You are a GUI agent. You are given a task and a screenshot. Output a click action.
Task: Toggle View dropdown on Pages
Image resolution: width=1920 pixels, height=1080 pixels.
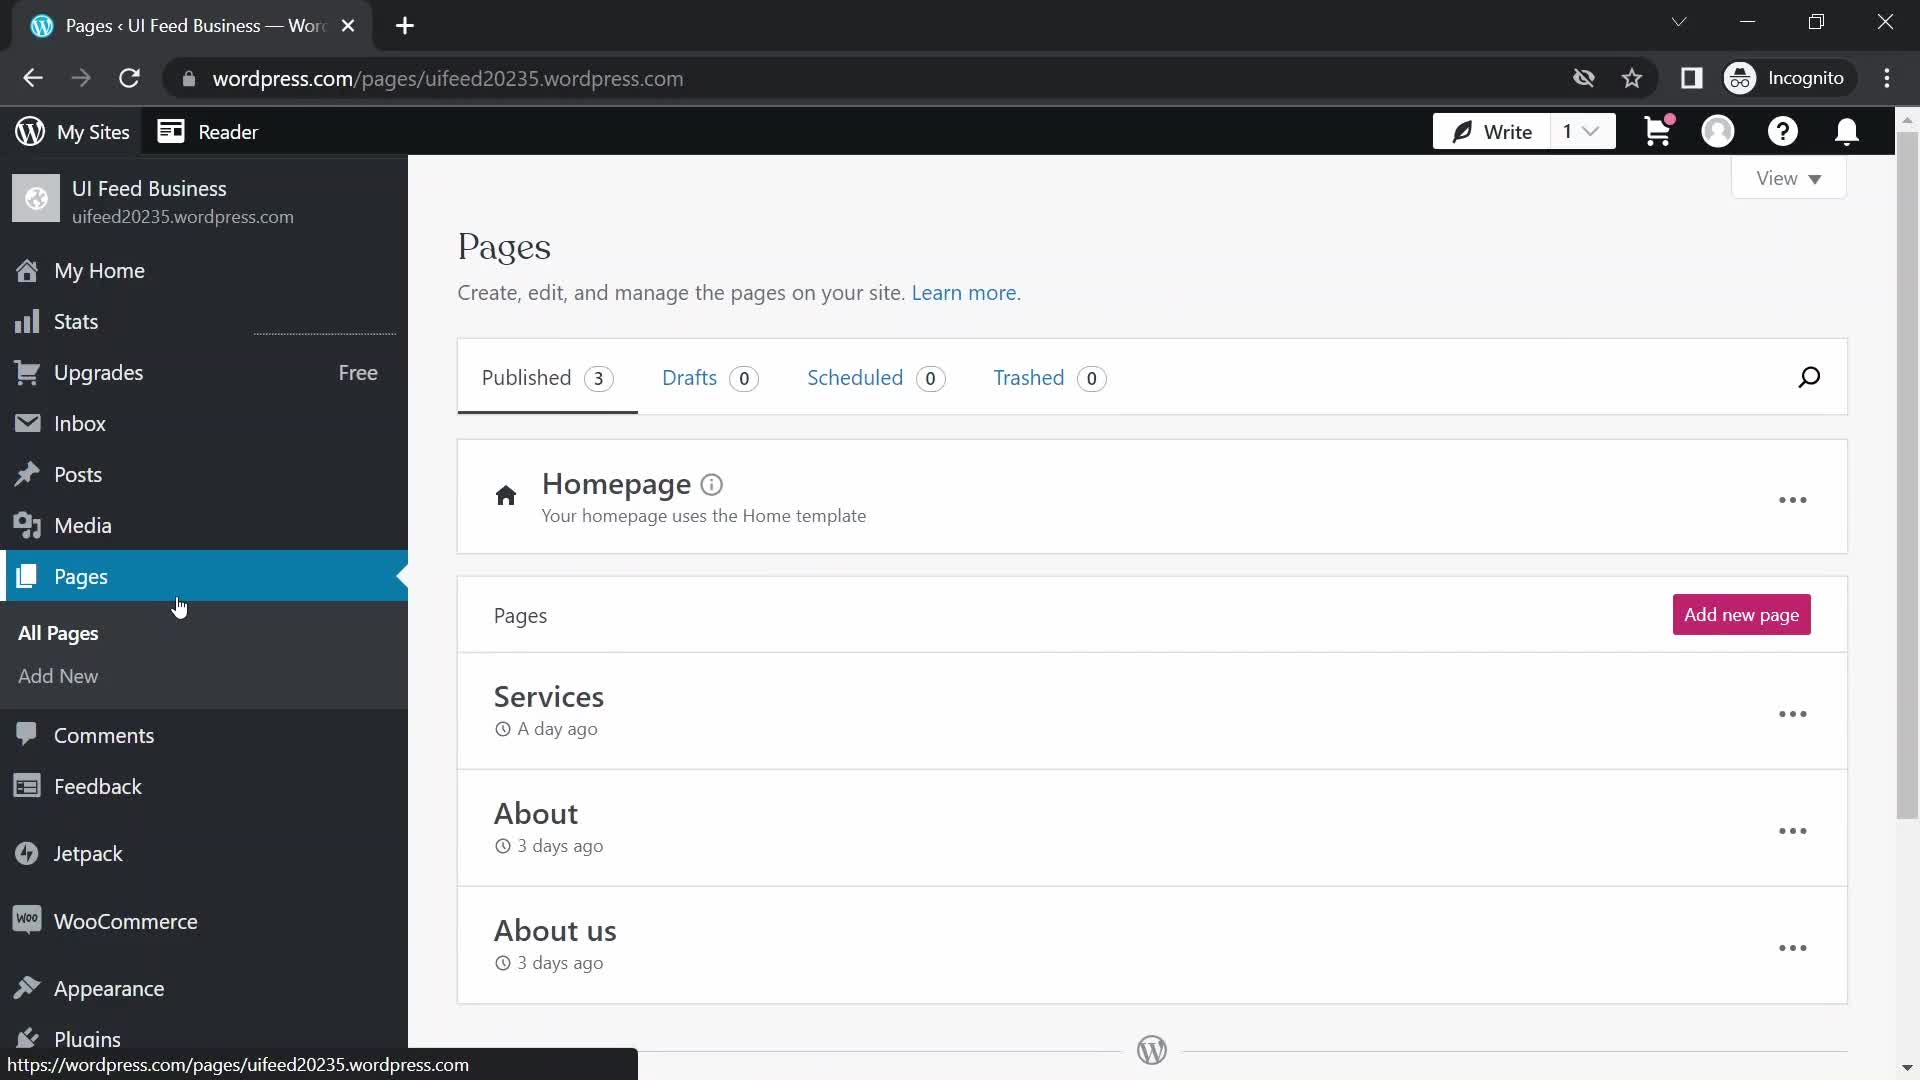coord(1791,177)
